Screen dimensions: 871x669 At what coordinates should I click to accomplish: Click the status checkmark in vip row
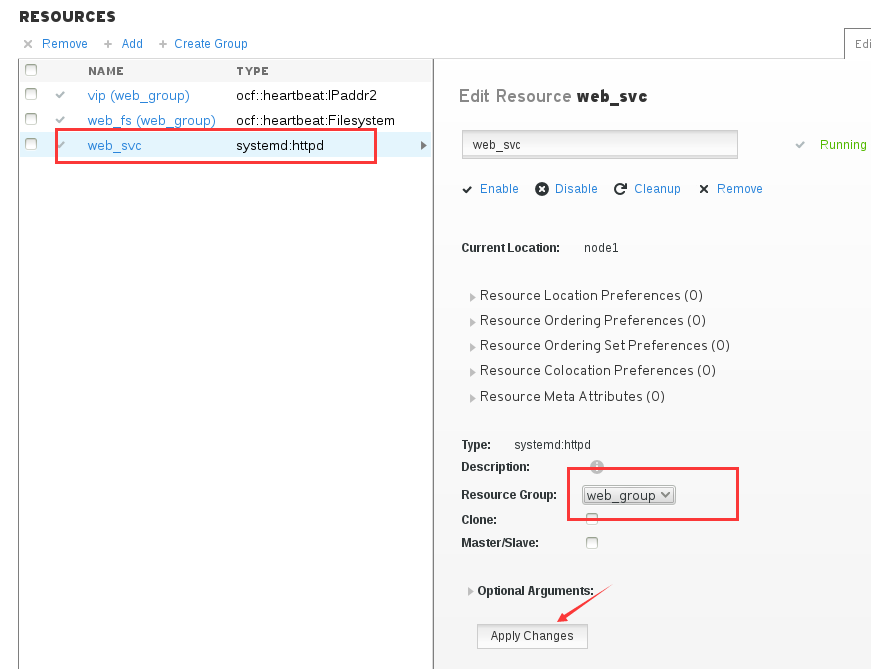click(x=60, y=95)
